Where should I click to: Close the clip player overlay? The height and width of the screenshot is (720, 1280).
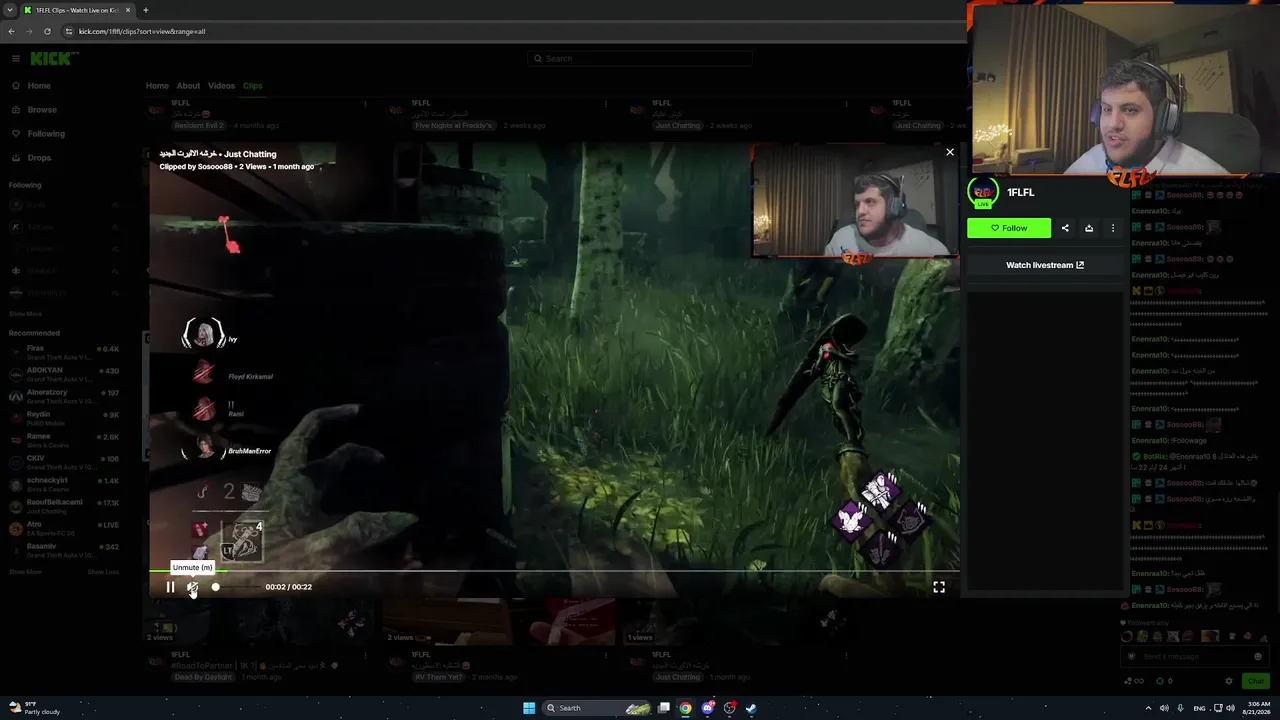[950, 152]
